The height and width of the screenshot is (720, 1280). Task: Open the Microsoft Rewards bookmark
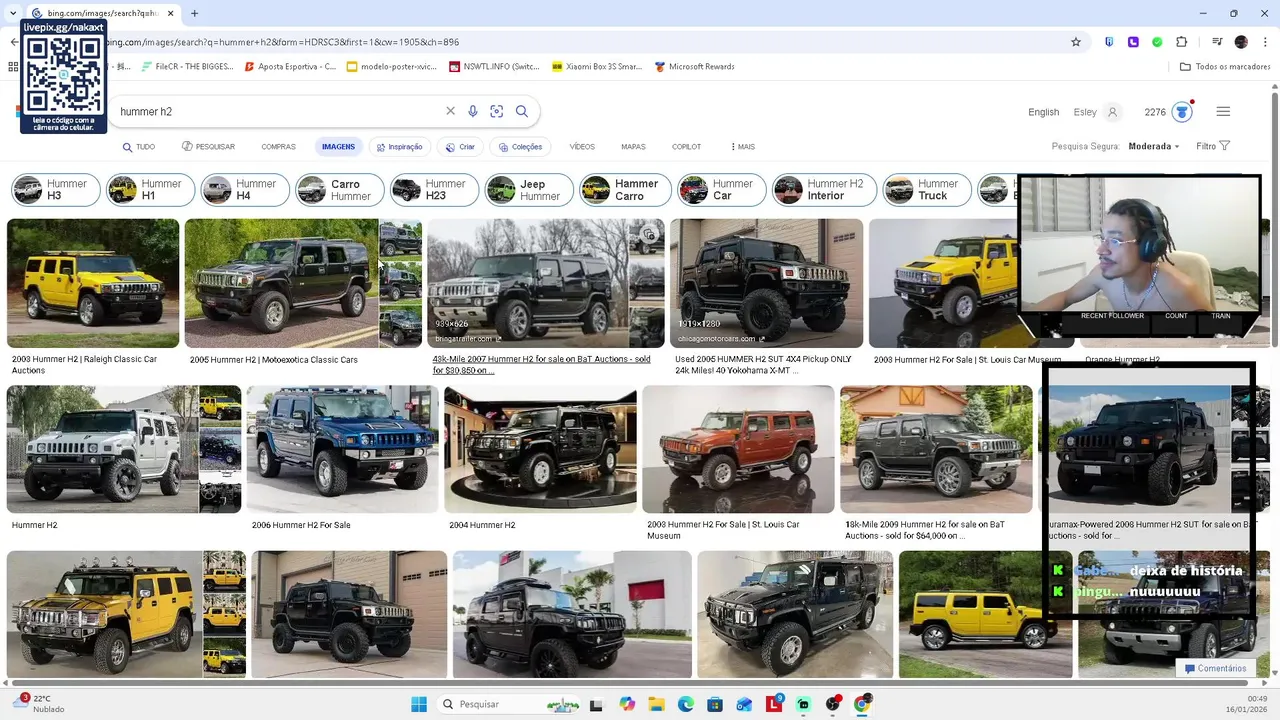tap(694, 67)
